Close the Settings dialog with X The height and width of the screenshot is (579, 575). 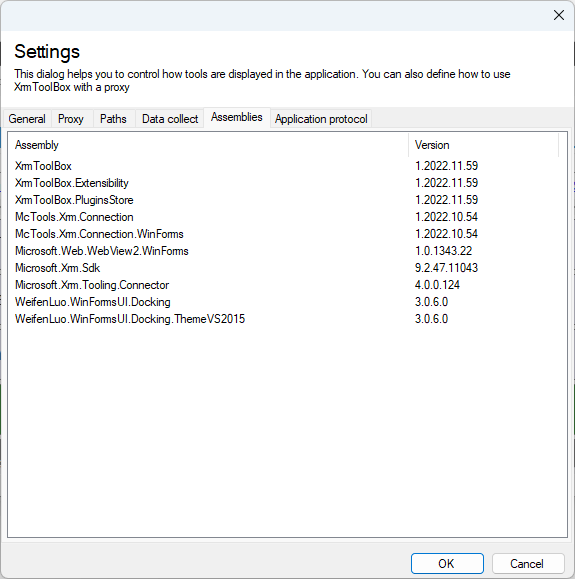pos(559,15)
